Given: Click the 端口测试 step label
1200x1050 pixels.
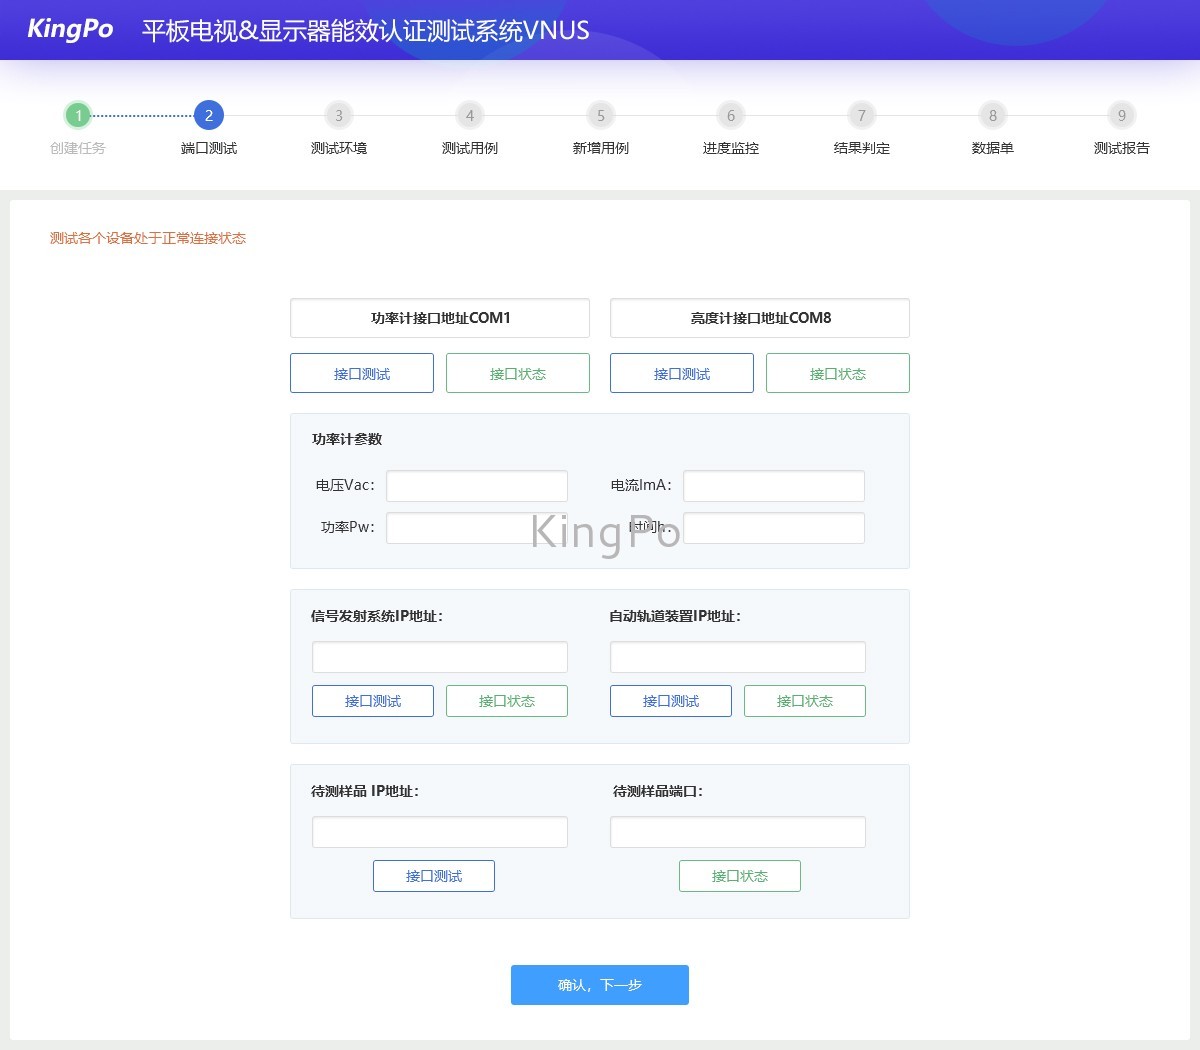Looking at the screenshot, I should (209, 148).
